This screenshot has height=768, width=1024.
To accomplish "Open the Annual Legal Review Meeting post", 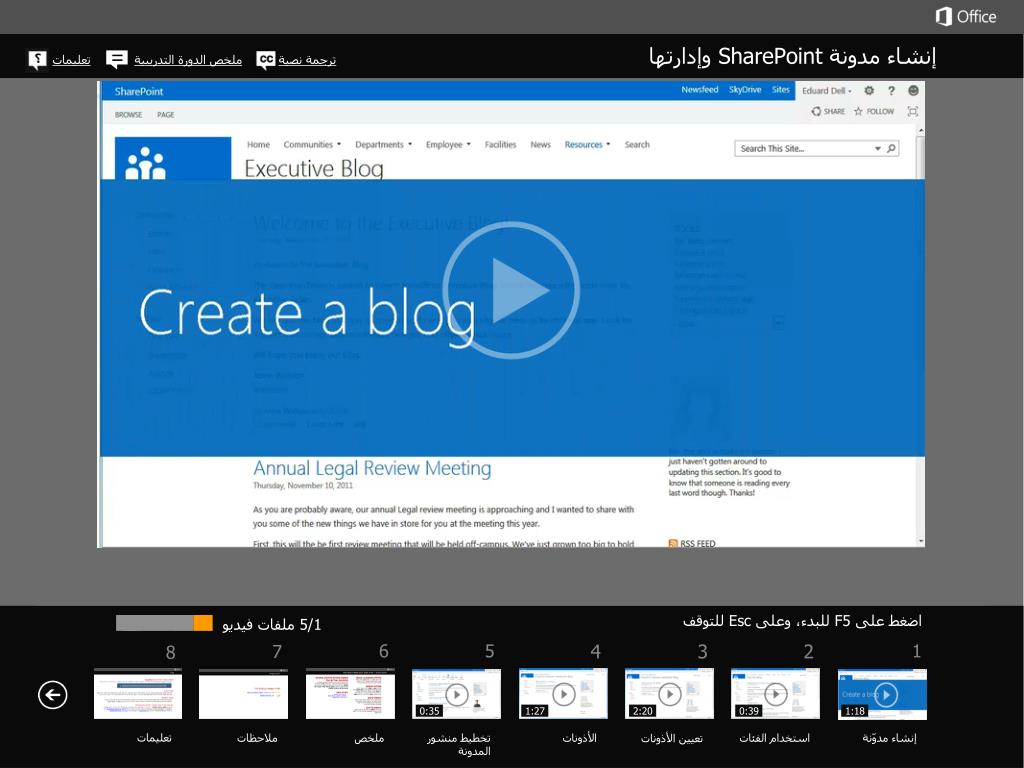I will click(x=372, y=468).
